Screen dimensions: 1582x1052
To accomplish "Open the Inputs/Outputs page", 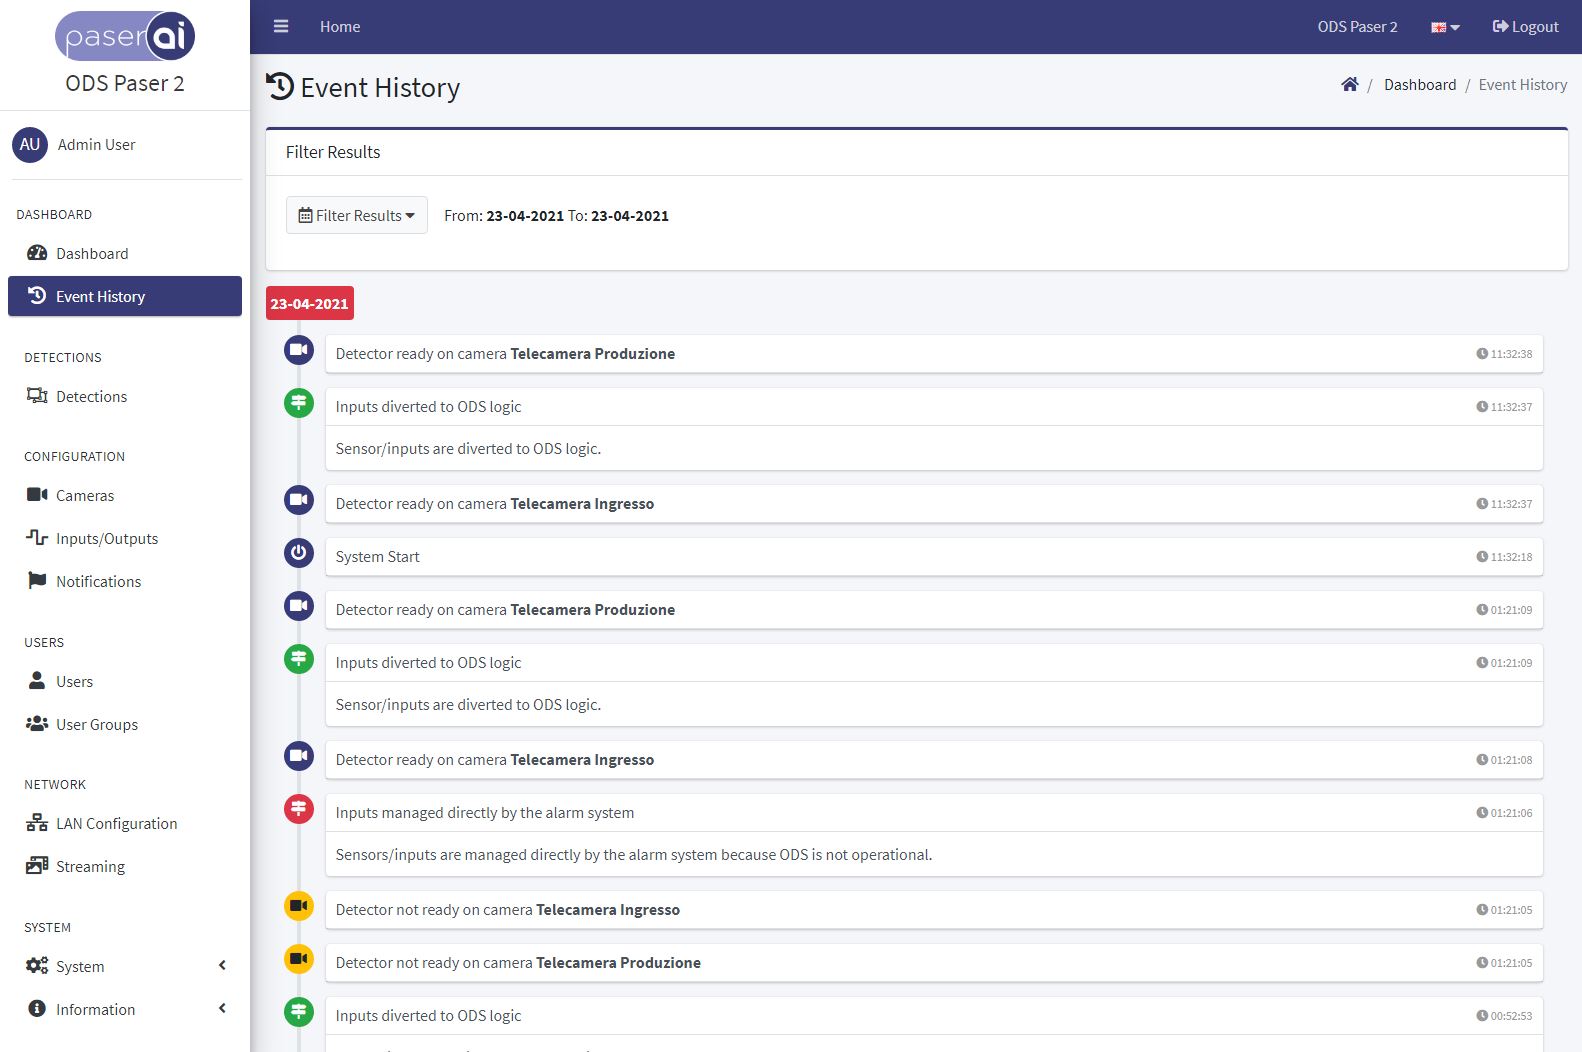I will (106, 539).
